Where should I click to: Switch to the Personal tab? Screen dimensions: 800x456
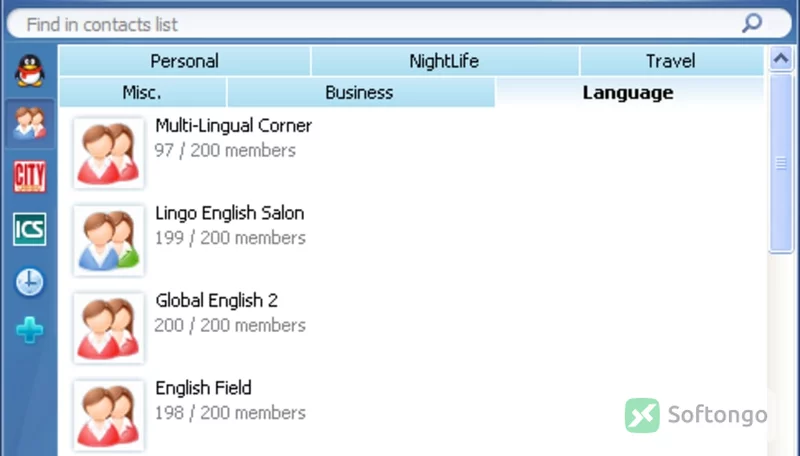pyautogui.click(x=185, y=61)
